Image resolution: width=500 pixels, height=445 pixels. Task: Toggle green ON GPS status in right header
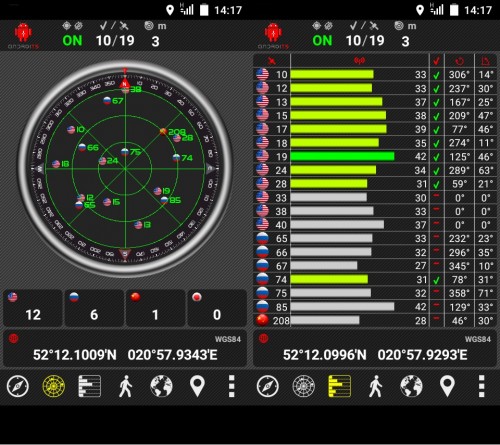(x=322, y=41)
